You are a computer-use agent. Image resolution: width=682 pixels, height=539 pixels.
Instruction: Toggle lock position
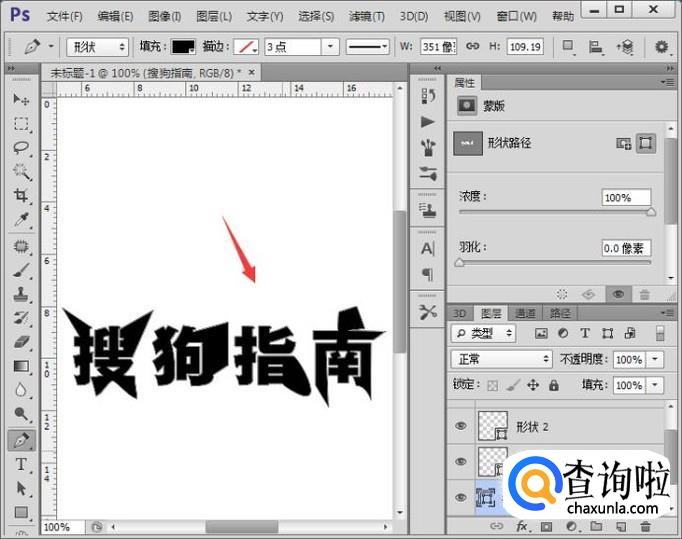click(533, 385)
